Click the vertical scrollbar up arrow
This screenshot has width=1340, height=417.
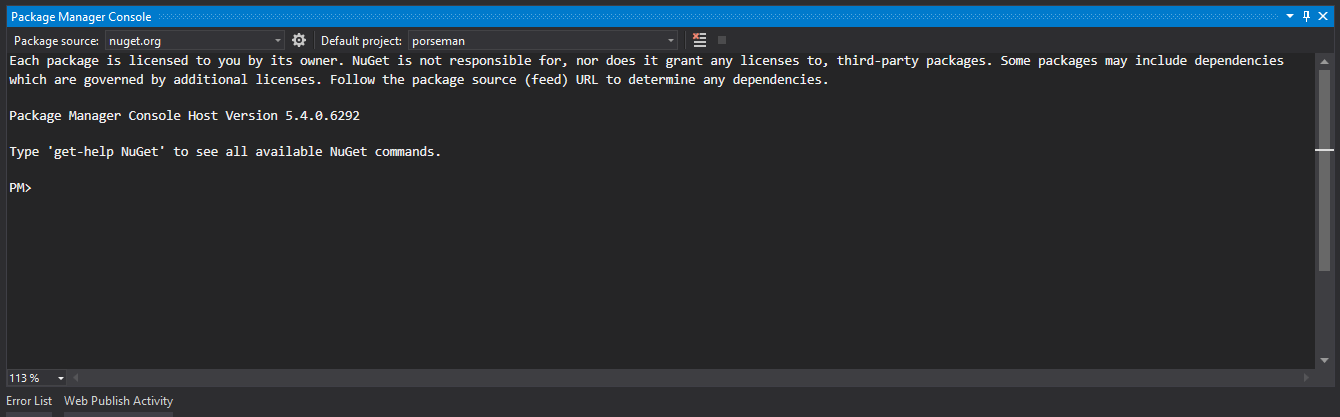[1324, 60]
